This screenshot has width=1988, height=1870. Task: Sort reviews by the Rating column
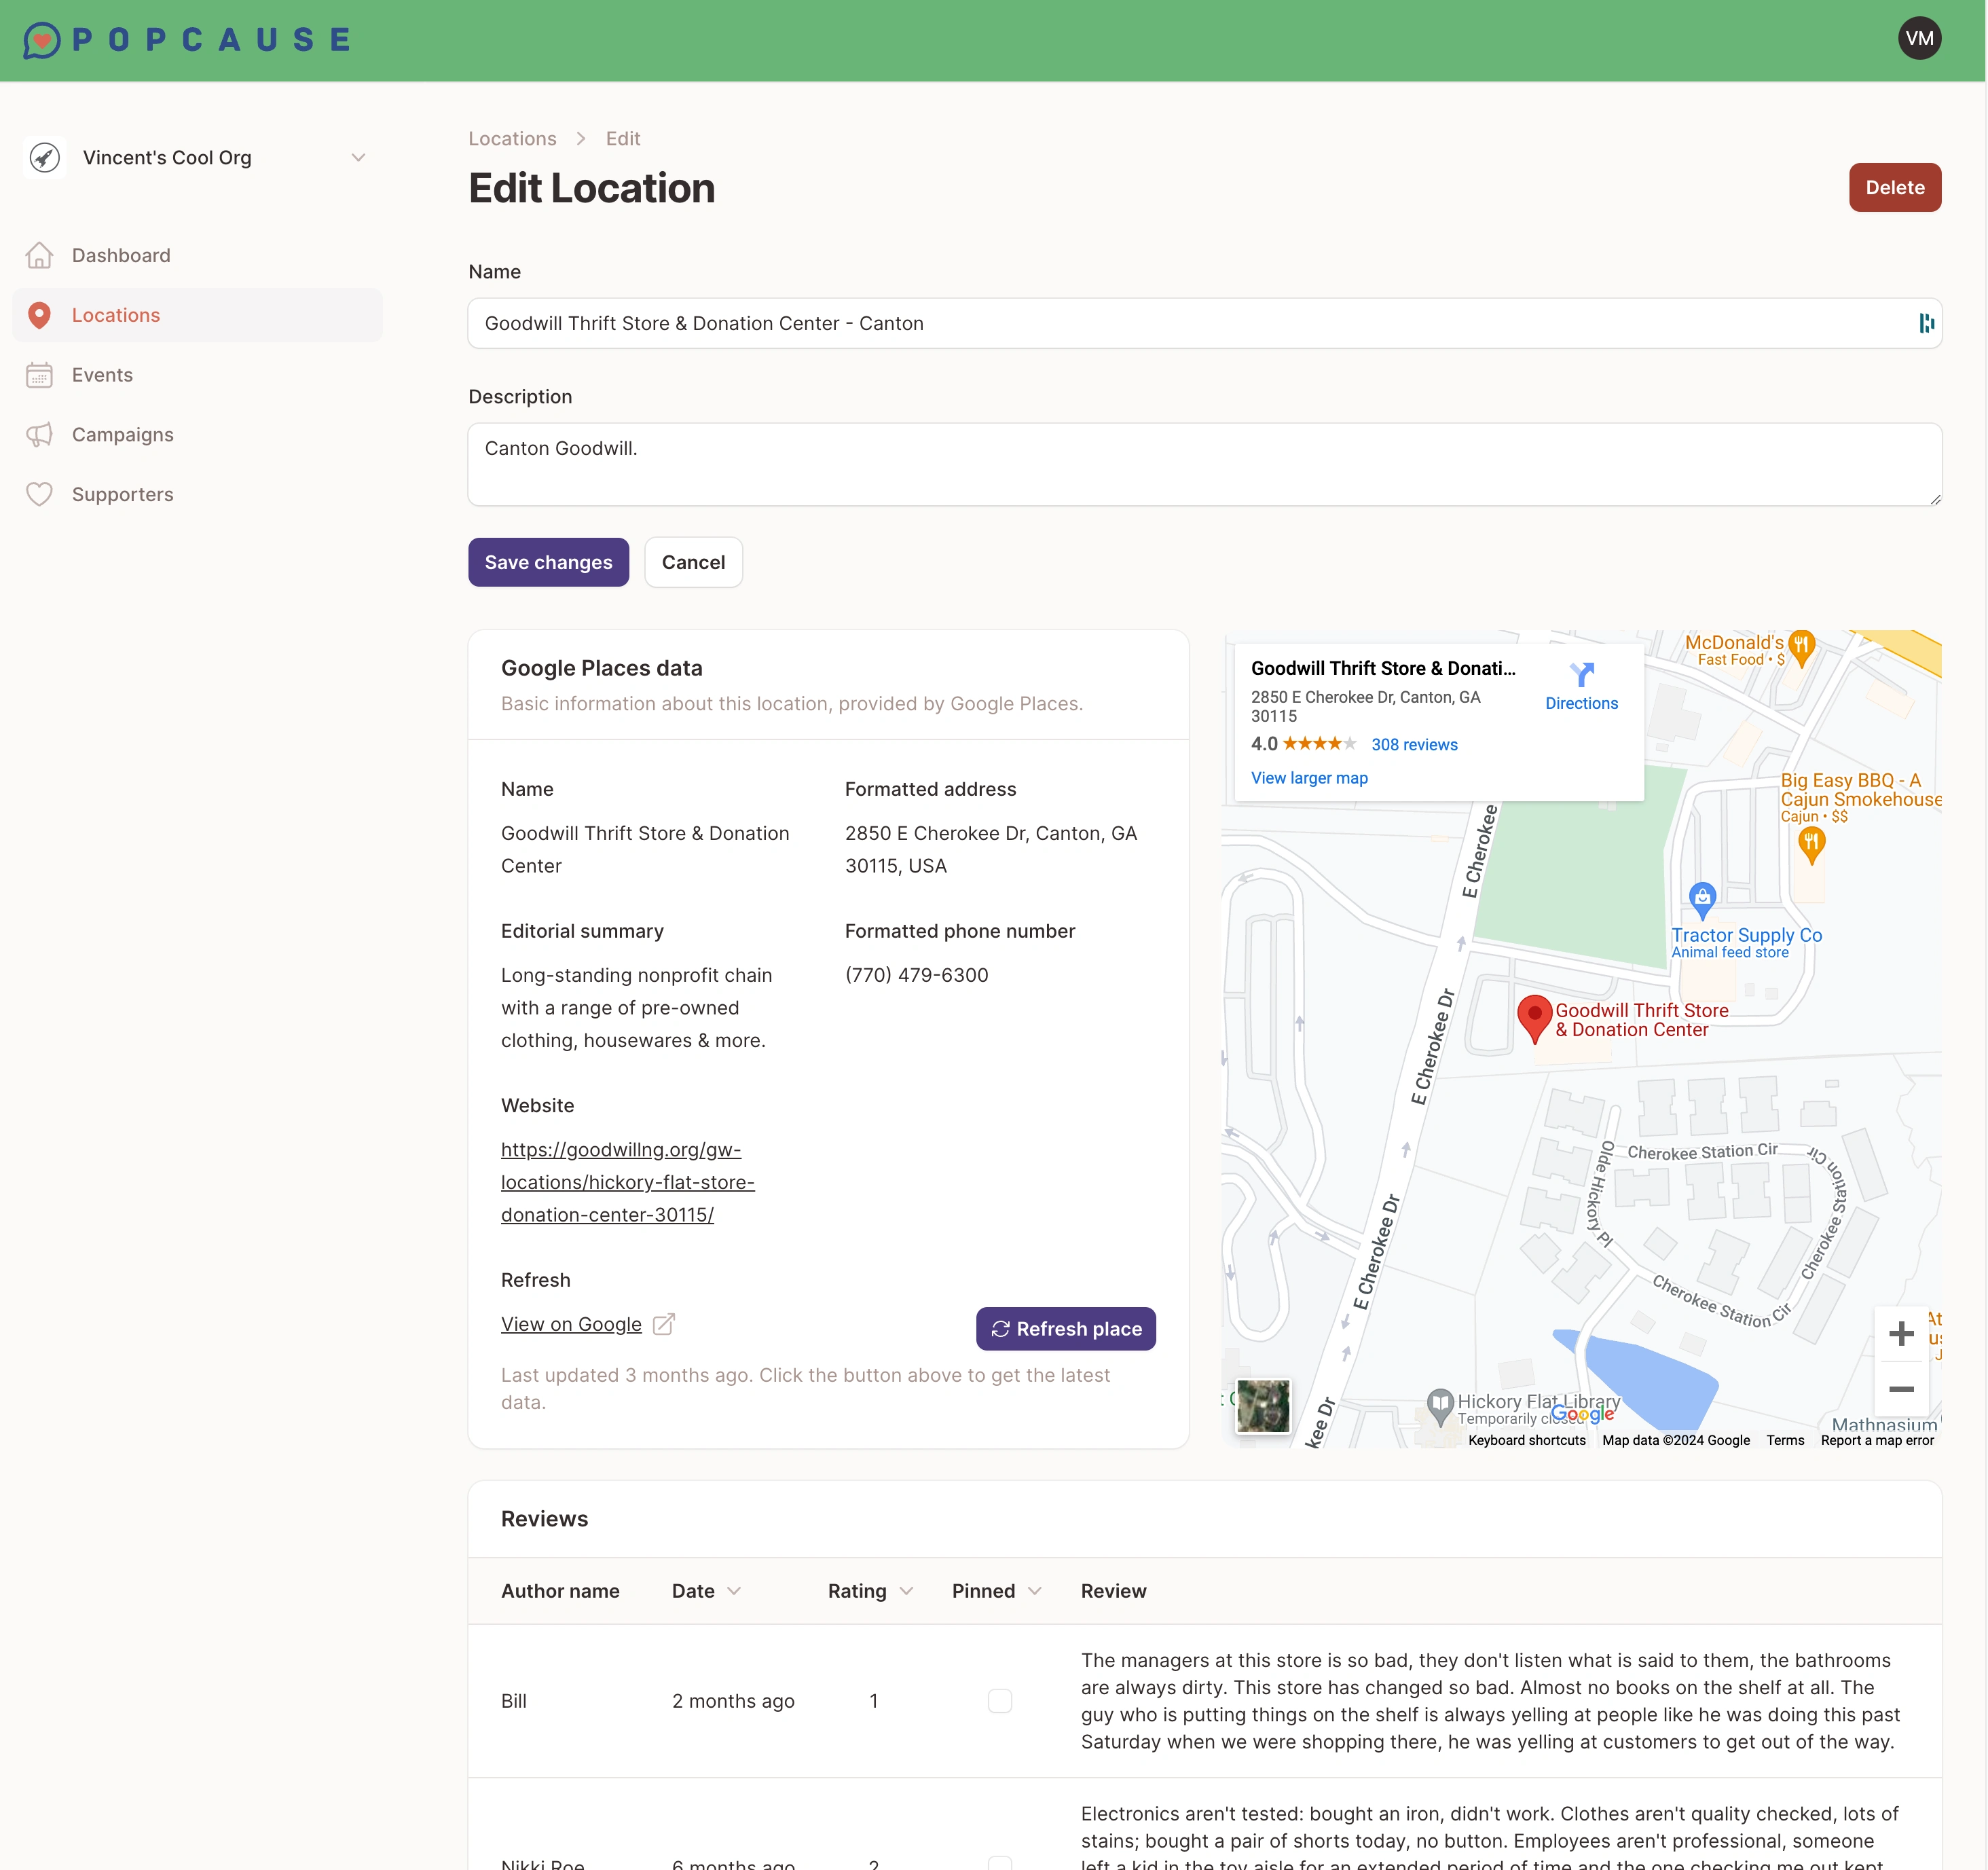tap(870, 1592)
